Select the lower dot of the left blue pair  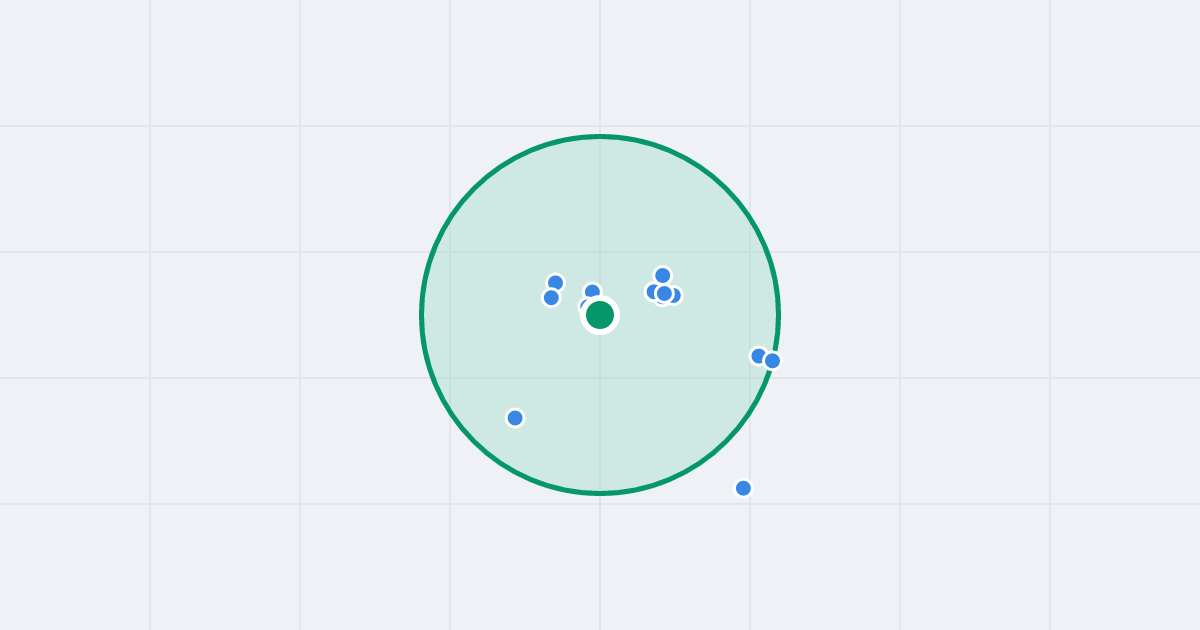(551, 298)
